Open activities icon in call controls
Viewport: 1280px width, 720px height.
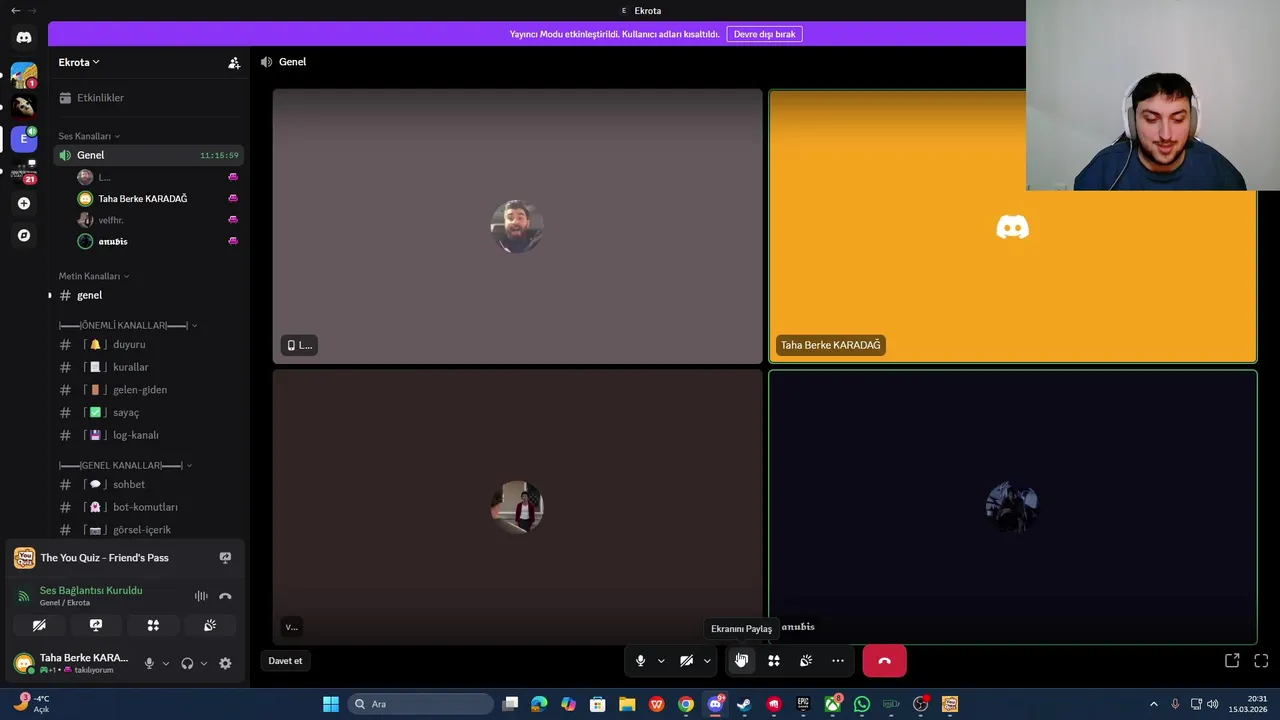[x=773, y=661]
